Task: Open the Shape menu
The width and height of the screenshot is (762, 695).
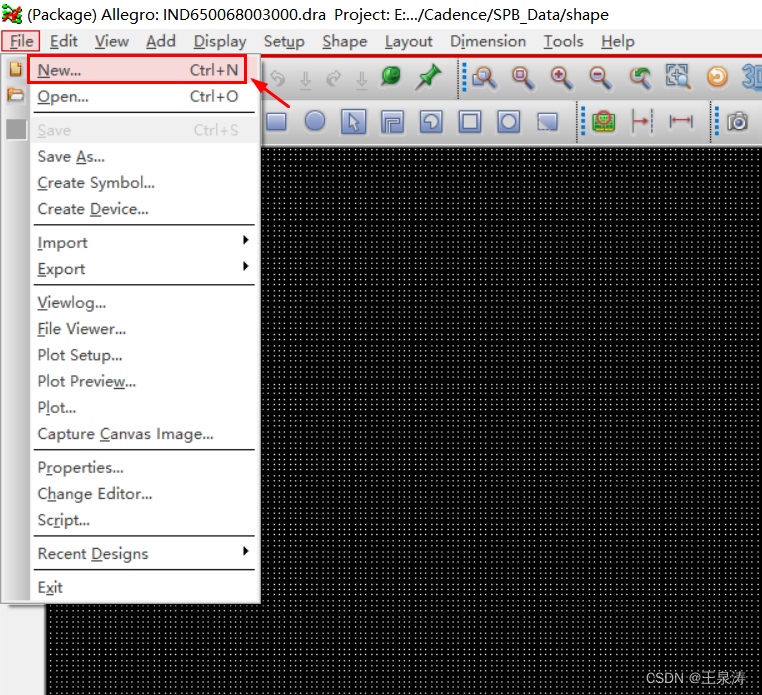Action: pos(344,41)
